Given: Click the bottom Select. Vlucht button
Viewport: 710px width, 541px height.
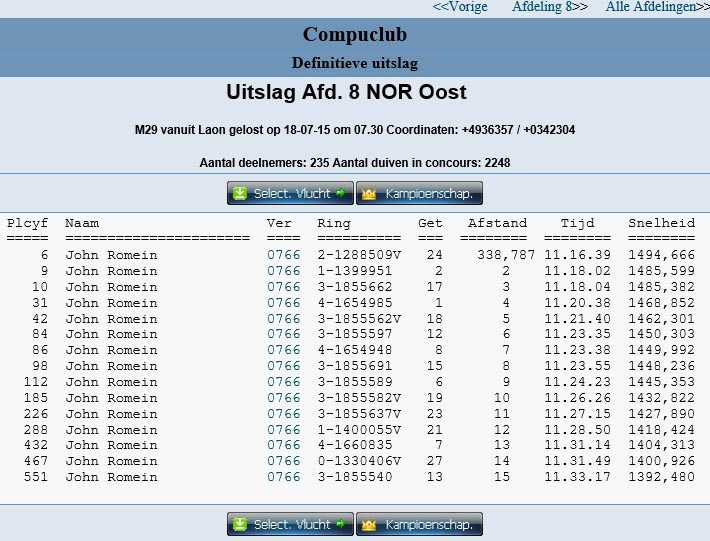Looking at the screenshot, I should 290,524.
